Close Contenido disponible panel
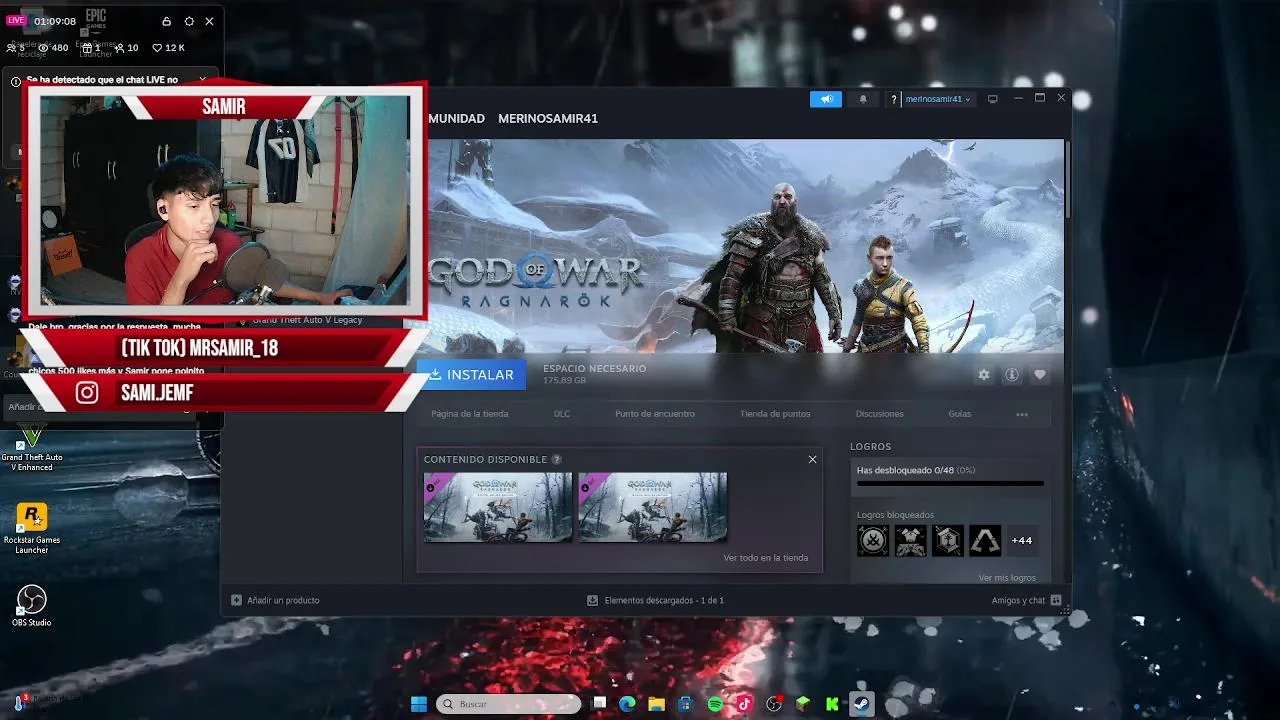1280x720 pixels. [812, 459]
